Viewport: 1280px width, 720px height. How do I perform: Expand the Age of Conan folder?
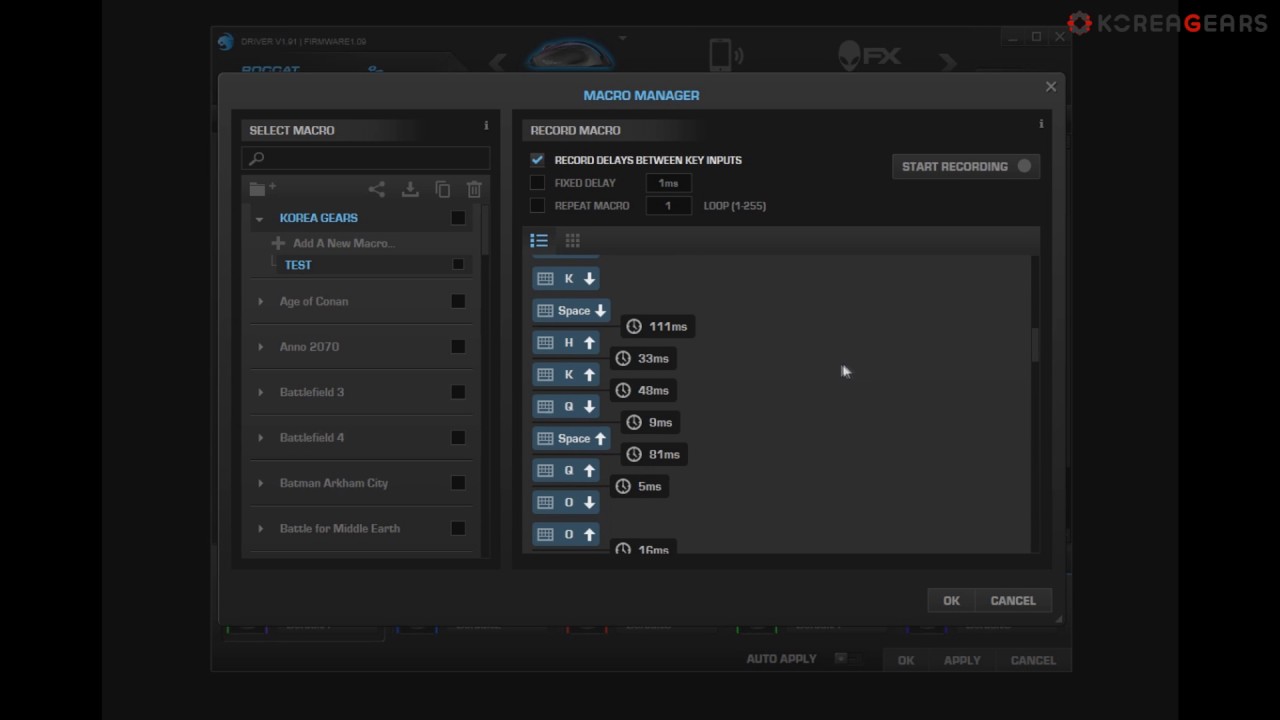(261, 302)
